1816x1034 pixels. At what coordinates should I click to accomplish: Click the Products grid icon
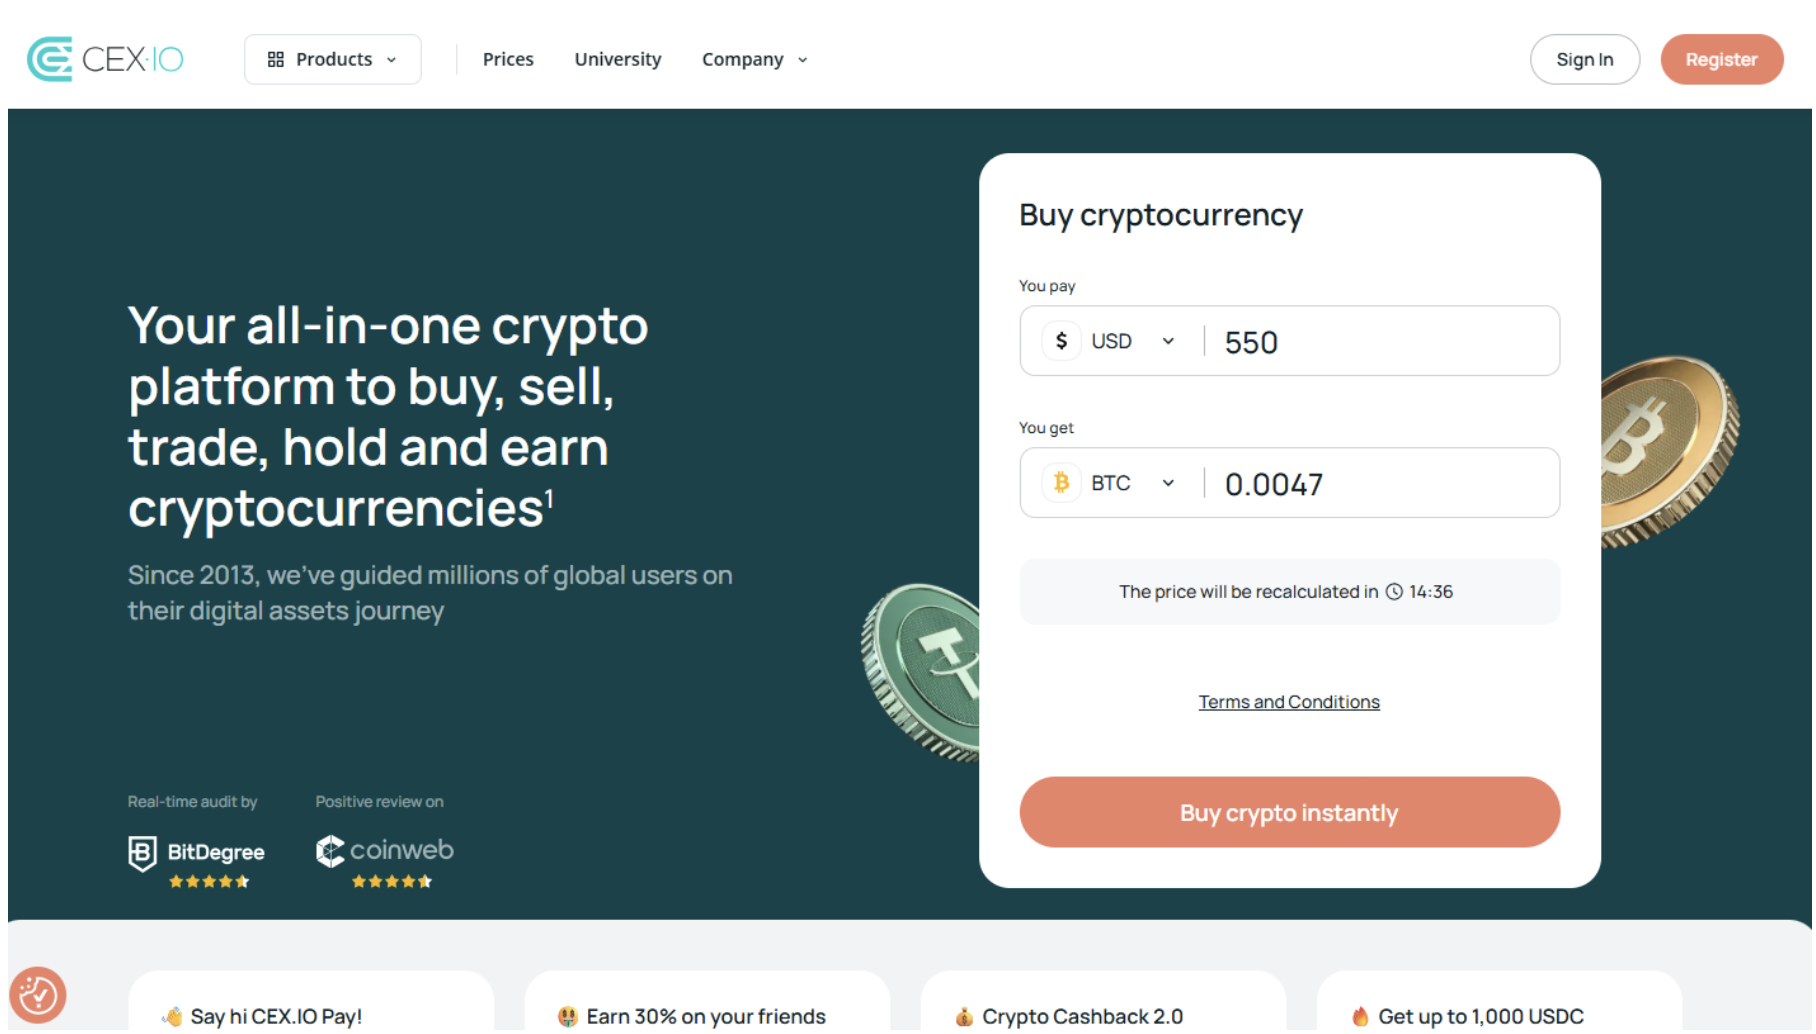pyautogui.click(x=276, y=60)
